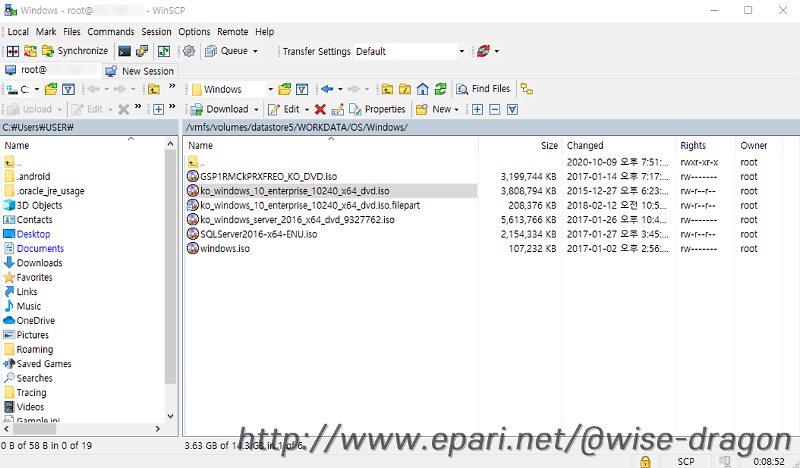This screenshot has width=800, height=468.
Task: Click the Download button
Action: click(219, 109)
